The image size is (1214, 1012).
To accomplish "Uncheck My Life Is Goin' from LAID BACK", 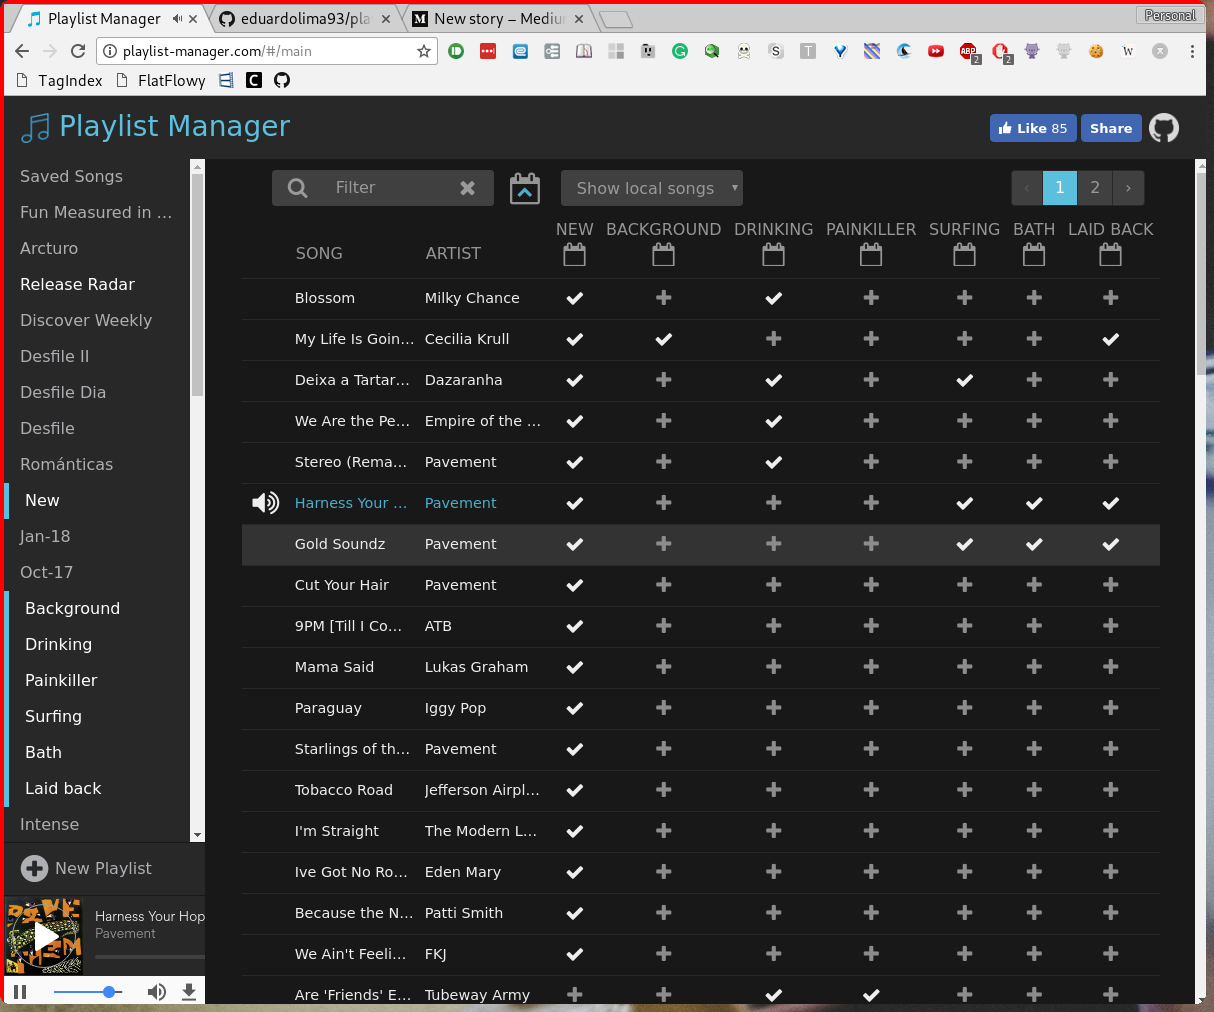I will pos(1110,339).
